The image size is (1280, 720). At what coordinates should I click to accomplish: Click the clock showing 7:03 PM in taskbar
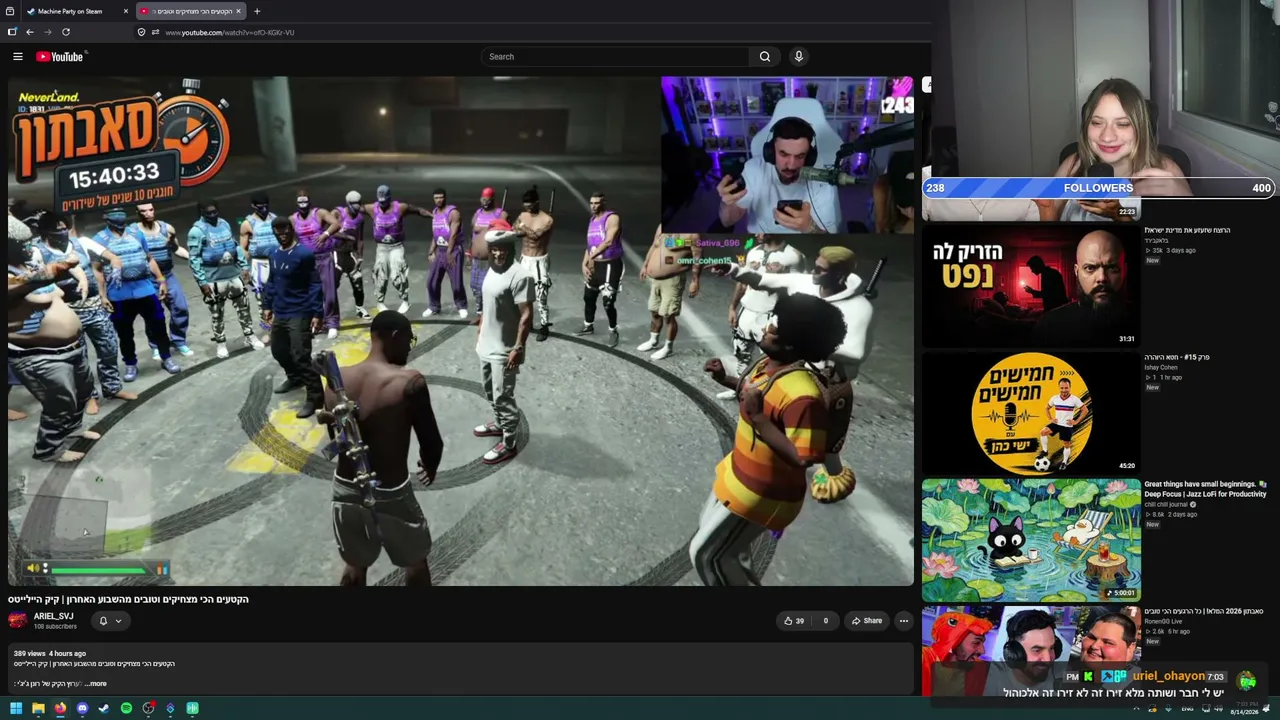[x=1245, y=709]
